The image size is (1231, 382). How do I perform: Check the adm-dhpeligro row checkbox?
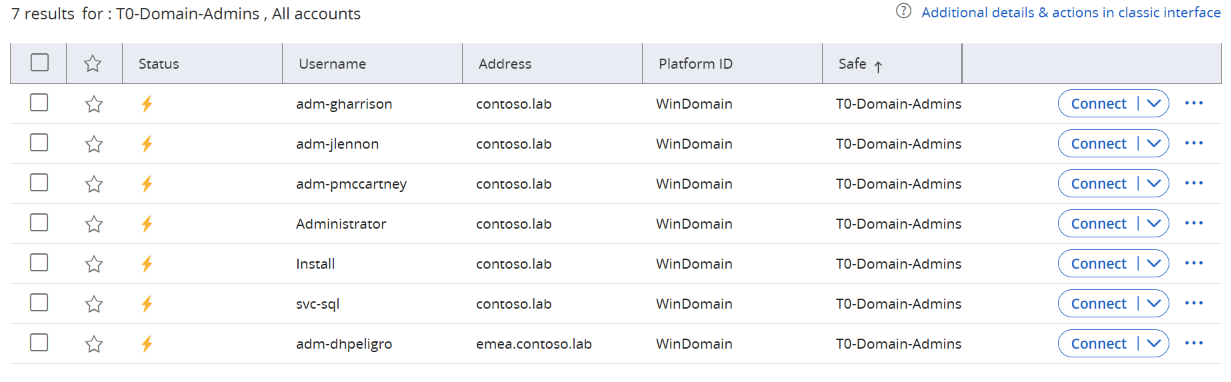coord(39,342)
